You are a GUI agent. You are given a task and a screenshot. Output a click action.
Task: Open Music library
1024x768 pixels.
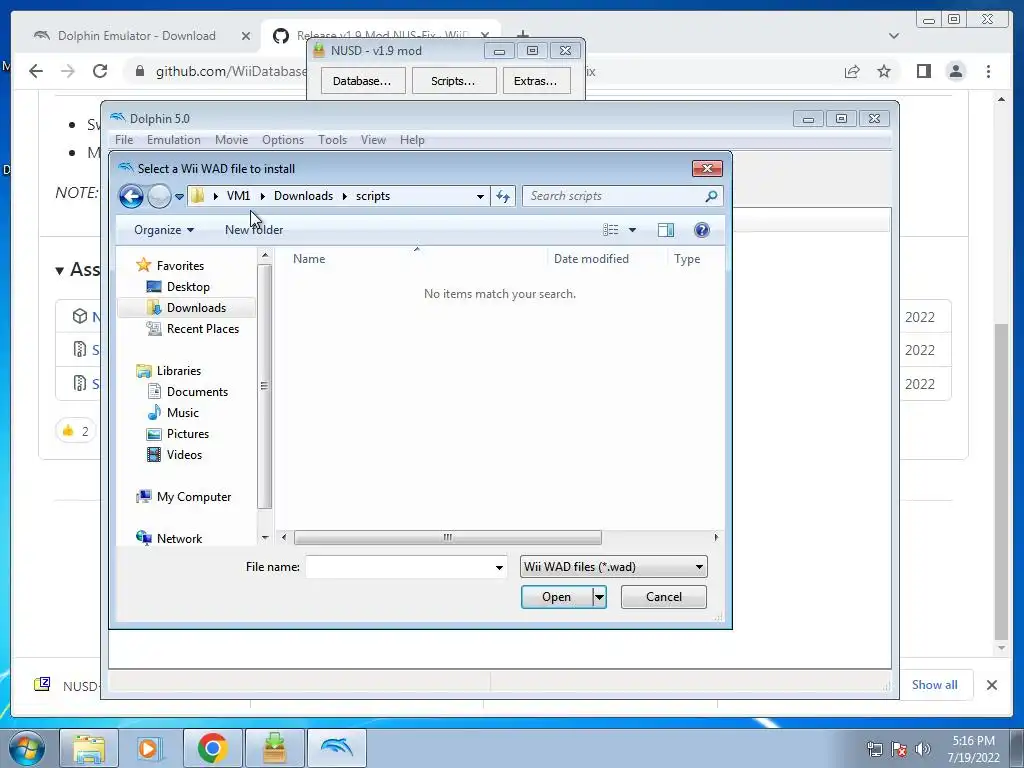tap(182, 413)
